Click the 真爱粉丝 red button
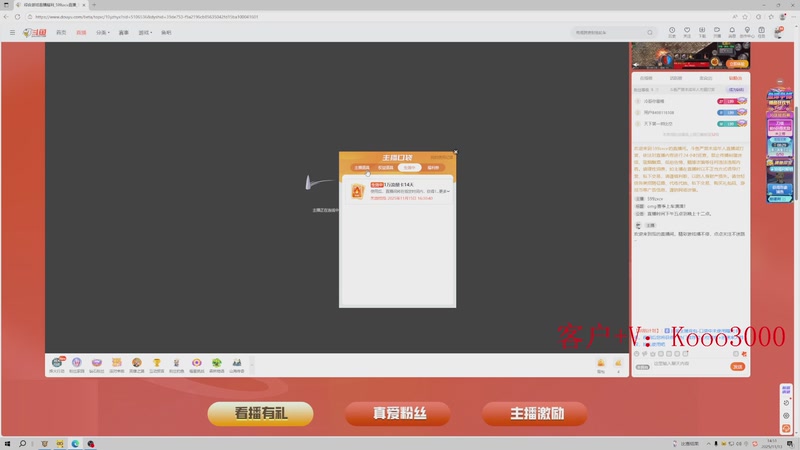This screenshot has height=450, width=800. (x=398, y=413)
